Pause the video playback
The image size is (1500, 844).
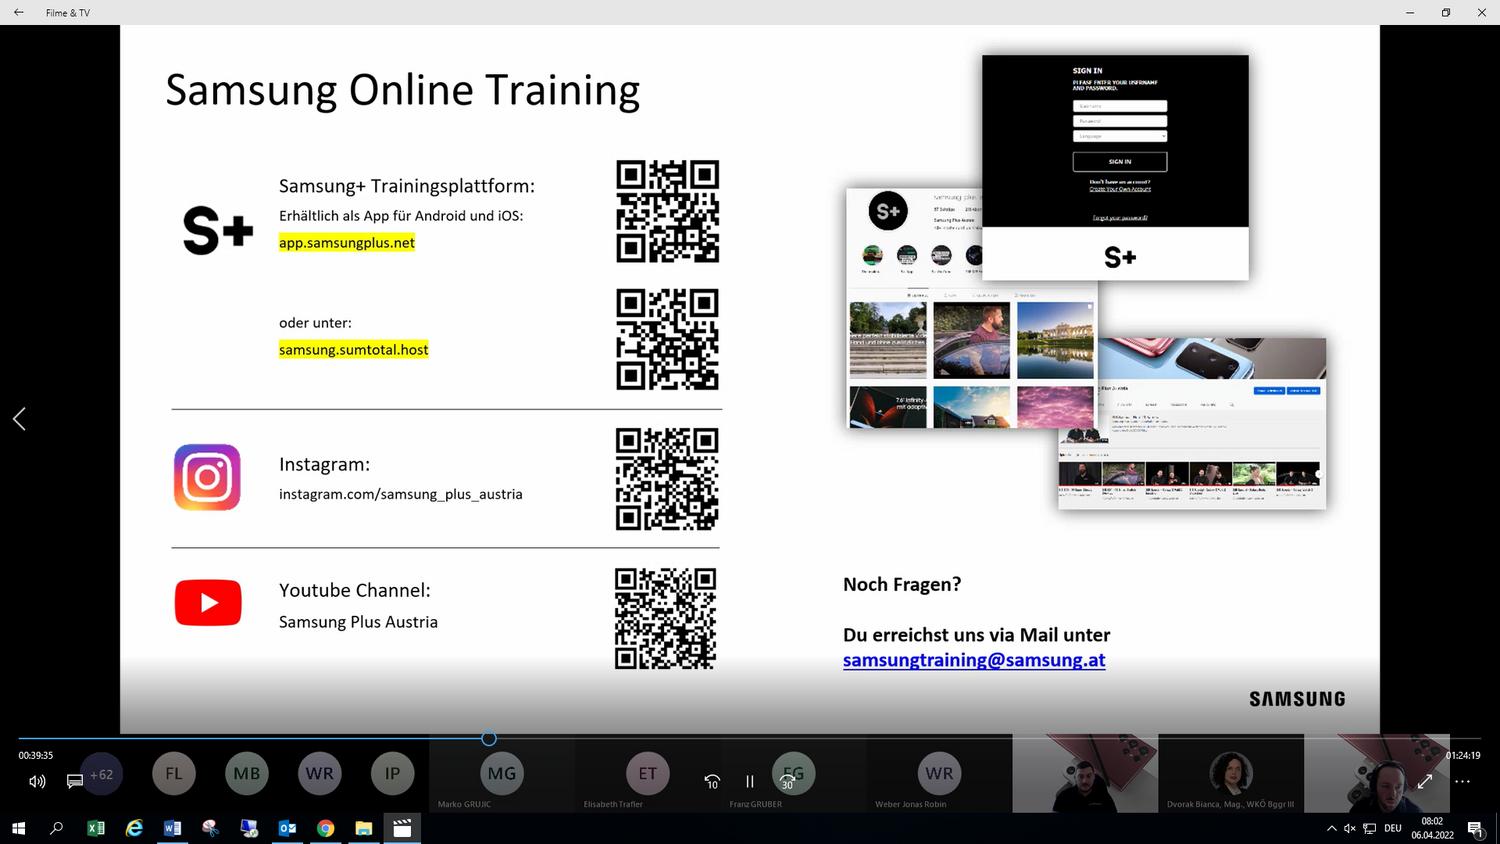coord(750,781)
